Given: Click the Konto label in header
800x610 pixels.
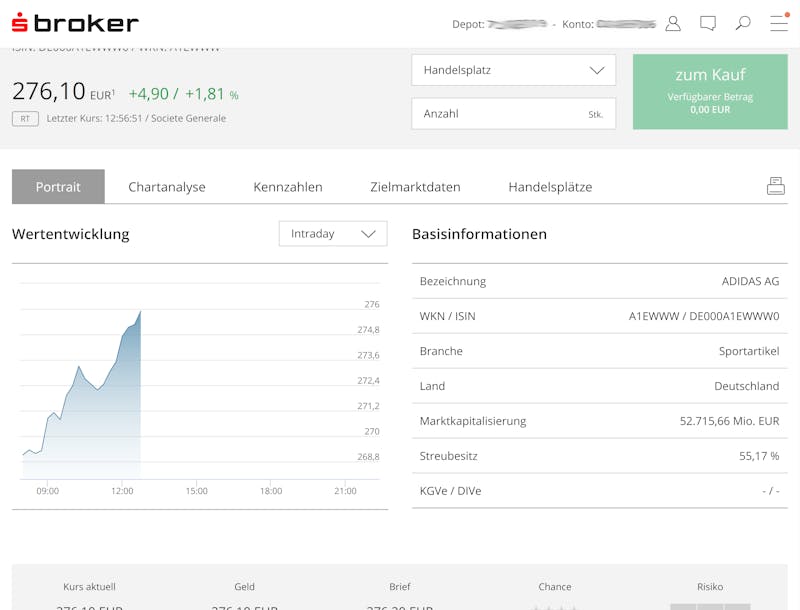Looking at the screenshot, I should pyautogui.click(x=578, y=24).
